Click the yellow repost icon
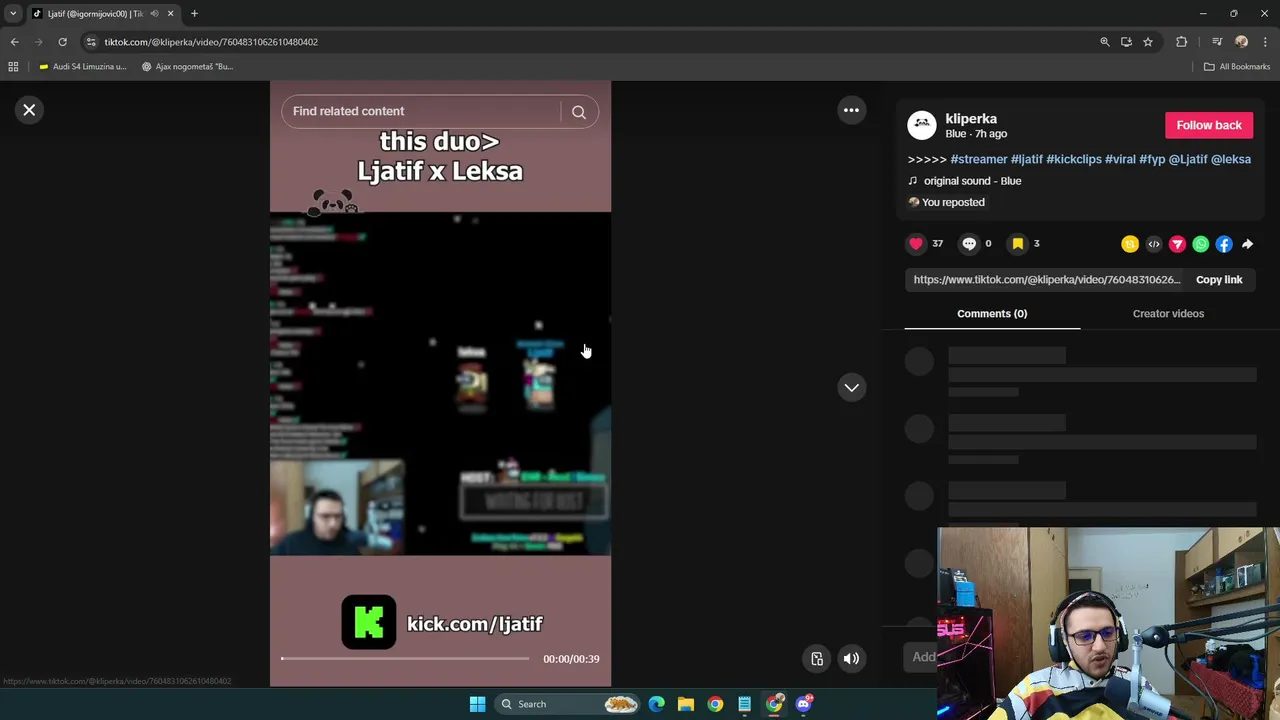This screenshot has height=720, width=1280. [1130, 244]
